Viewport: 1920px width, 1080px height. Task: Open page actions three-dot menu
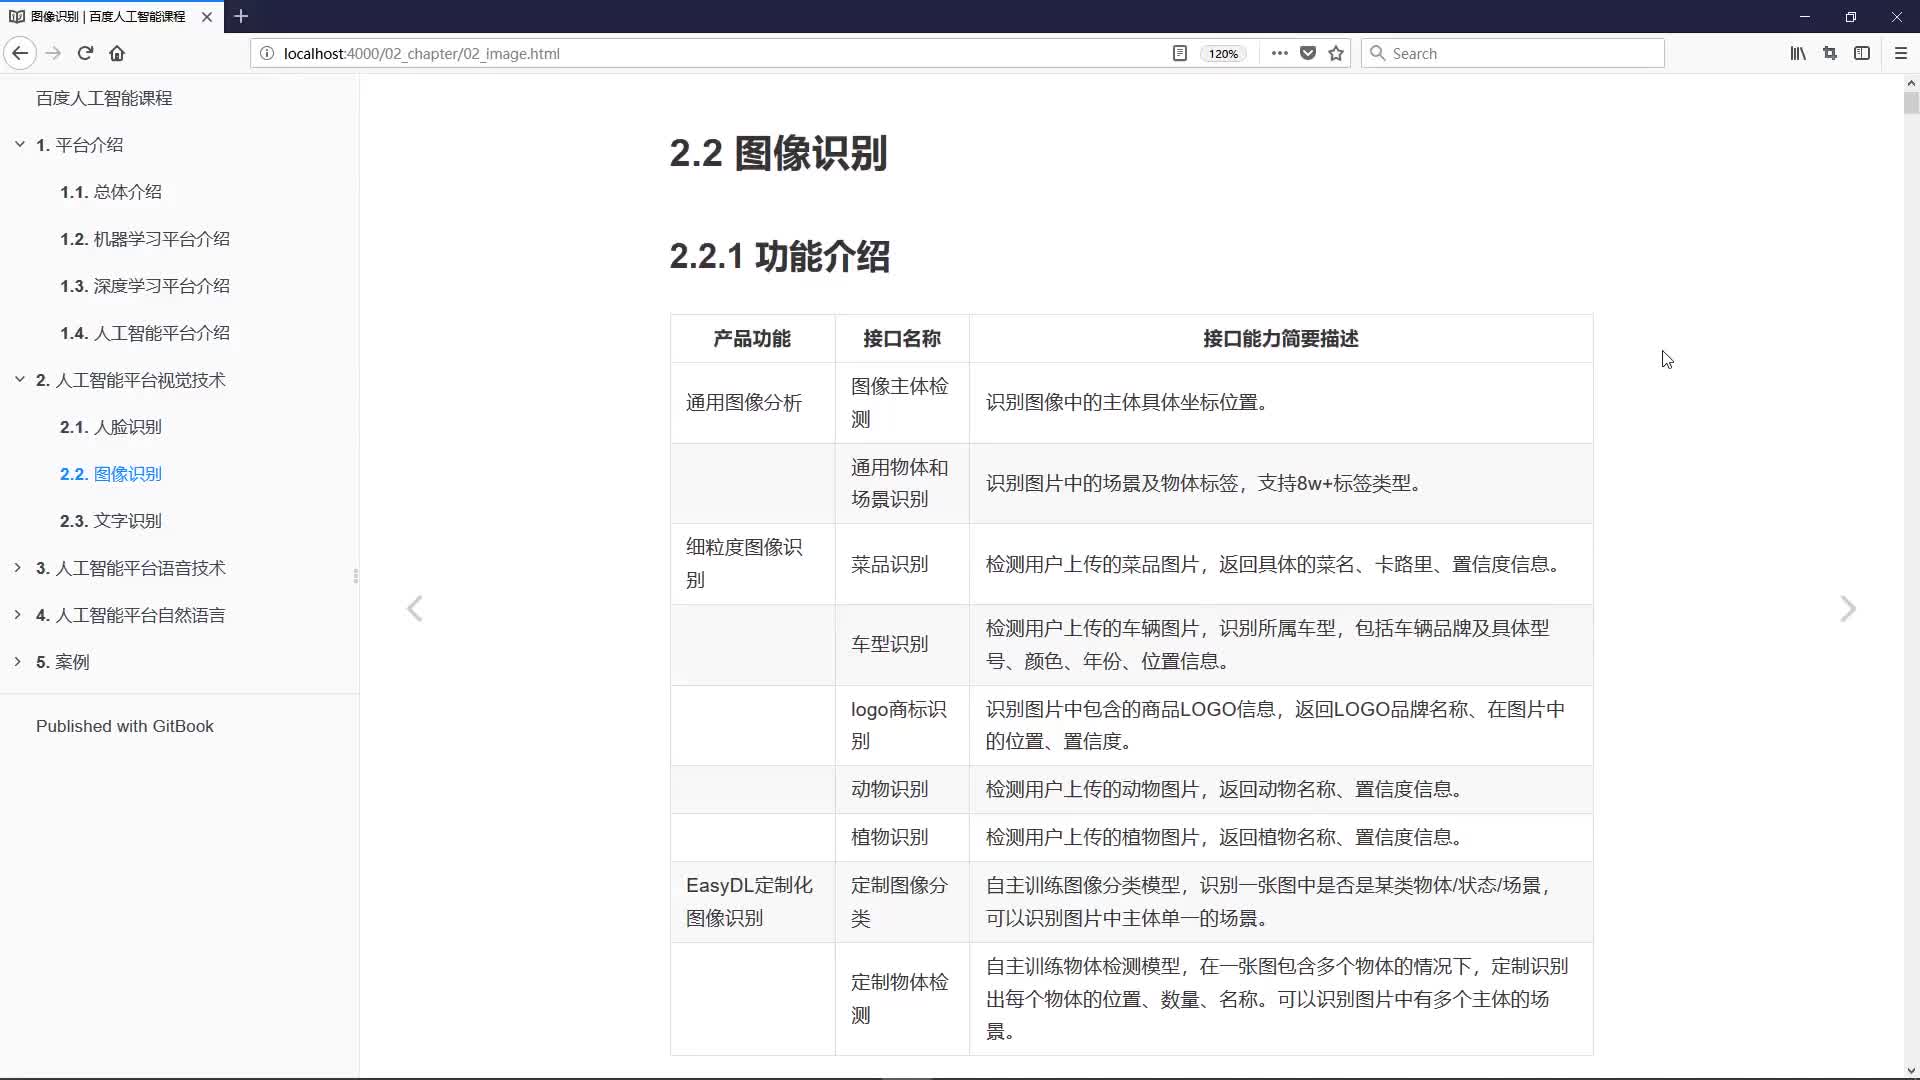(x=1279, y=53)
